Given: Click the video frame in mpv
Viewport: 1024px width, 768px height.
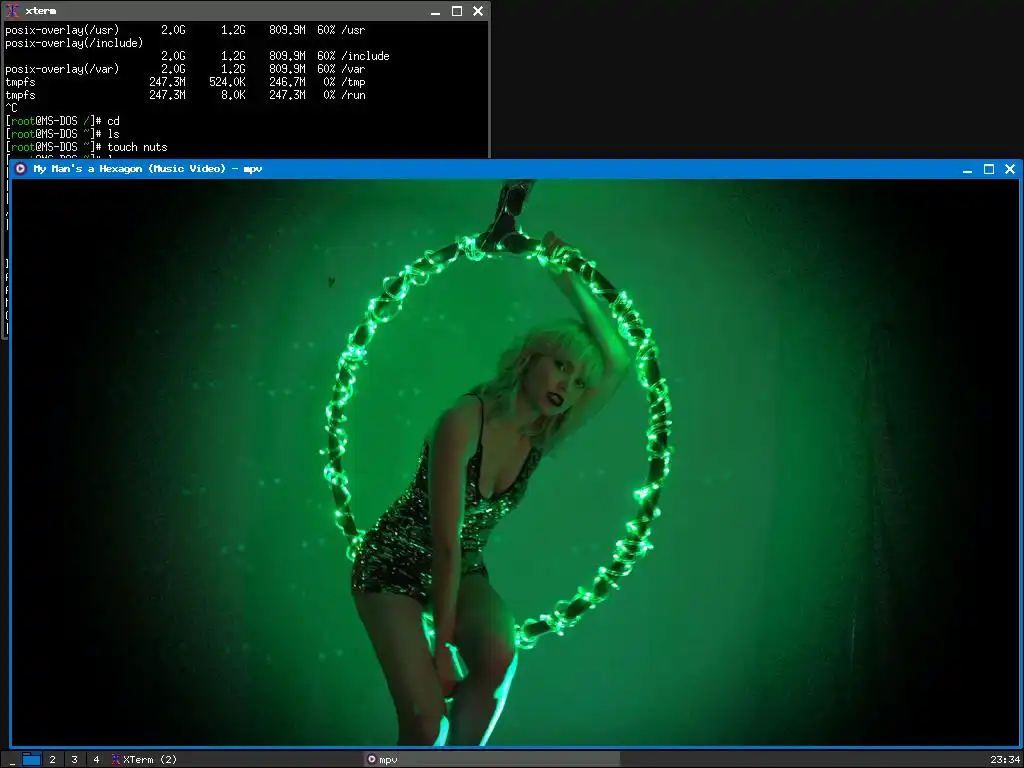Looking at the screenshot, I should tap(515, 462).
